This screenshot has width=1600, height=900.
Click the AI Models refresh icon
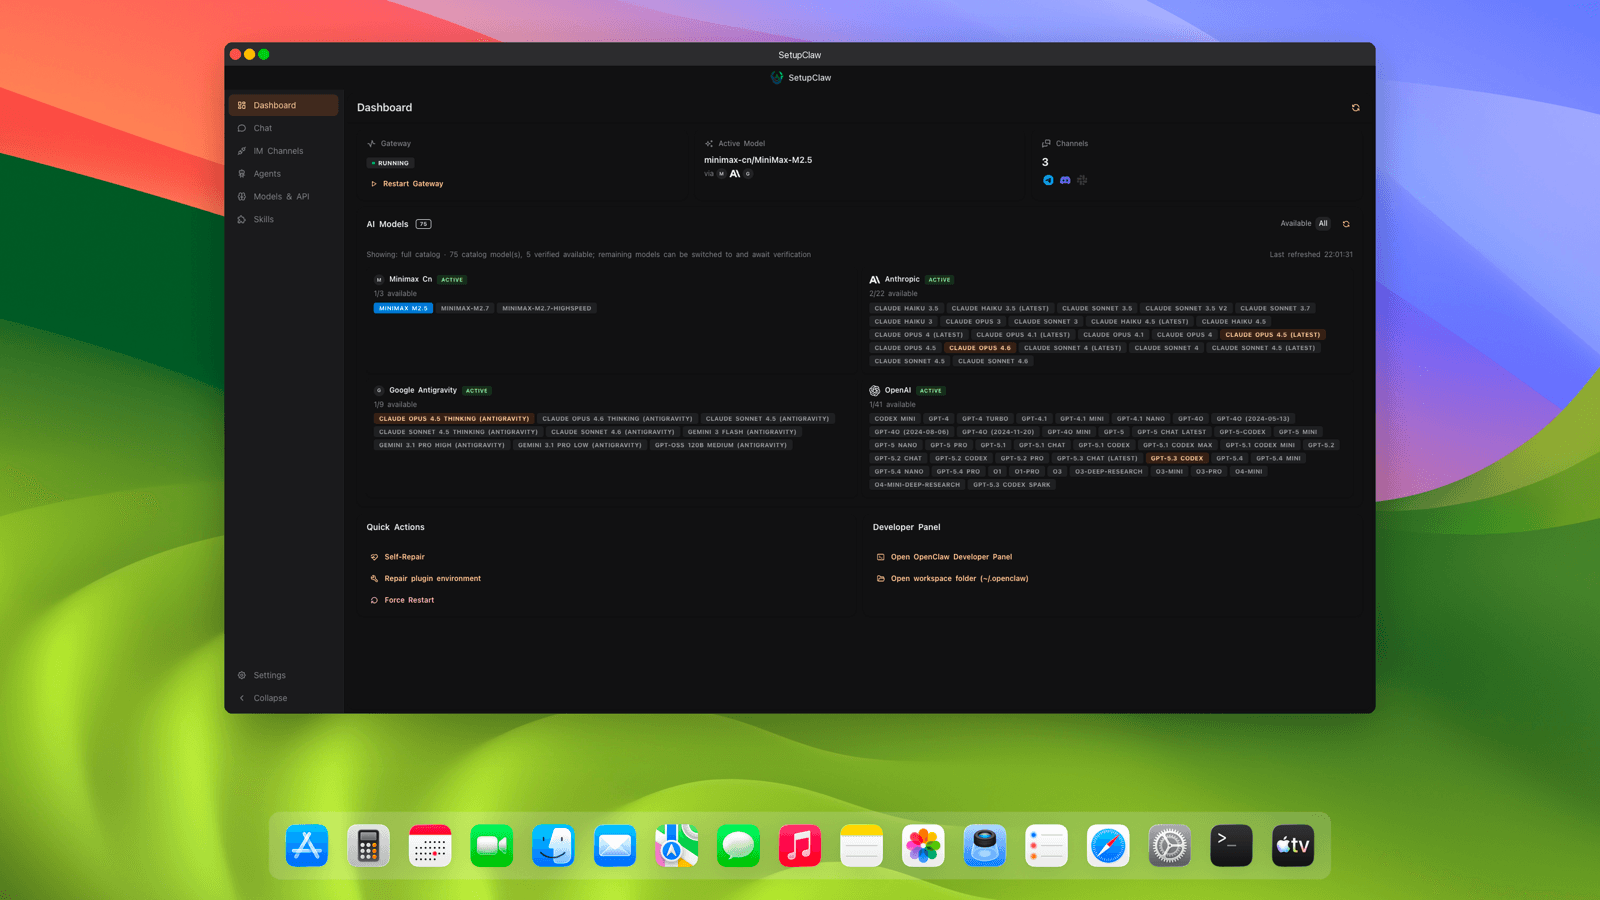tap(1346, 224)
